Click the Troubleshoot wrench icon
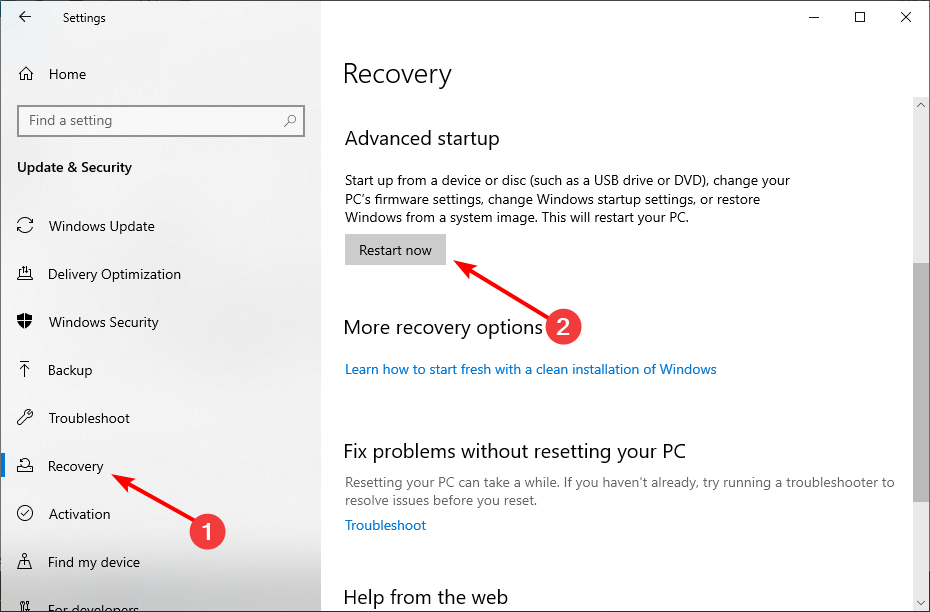 [x=26, y=418]
